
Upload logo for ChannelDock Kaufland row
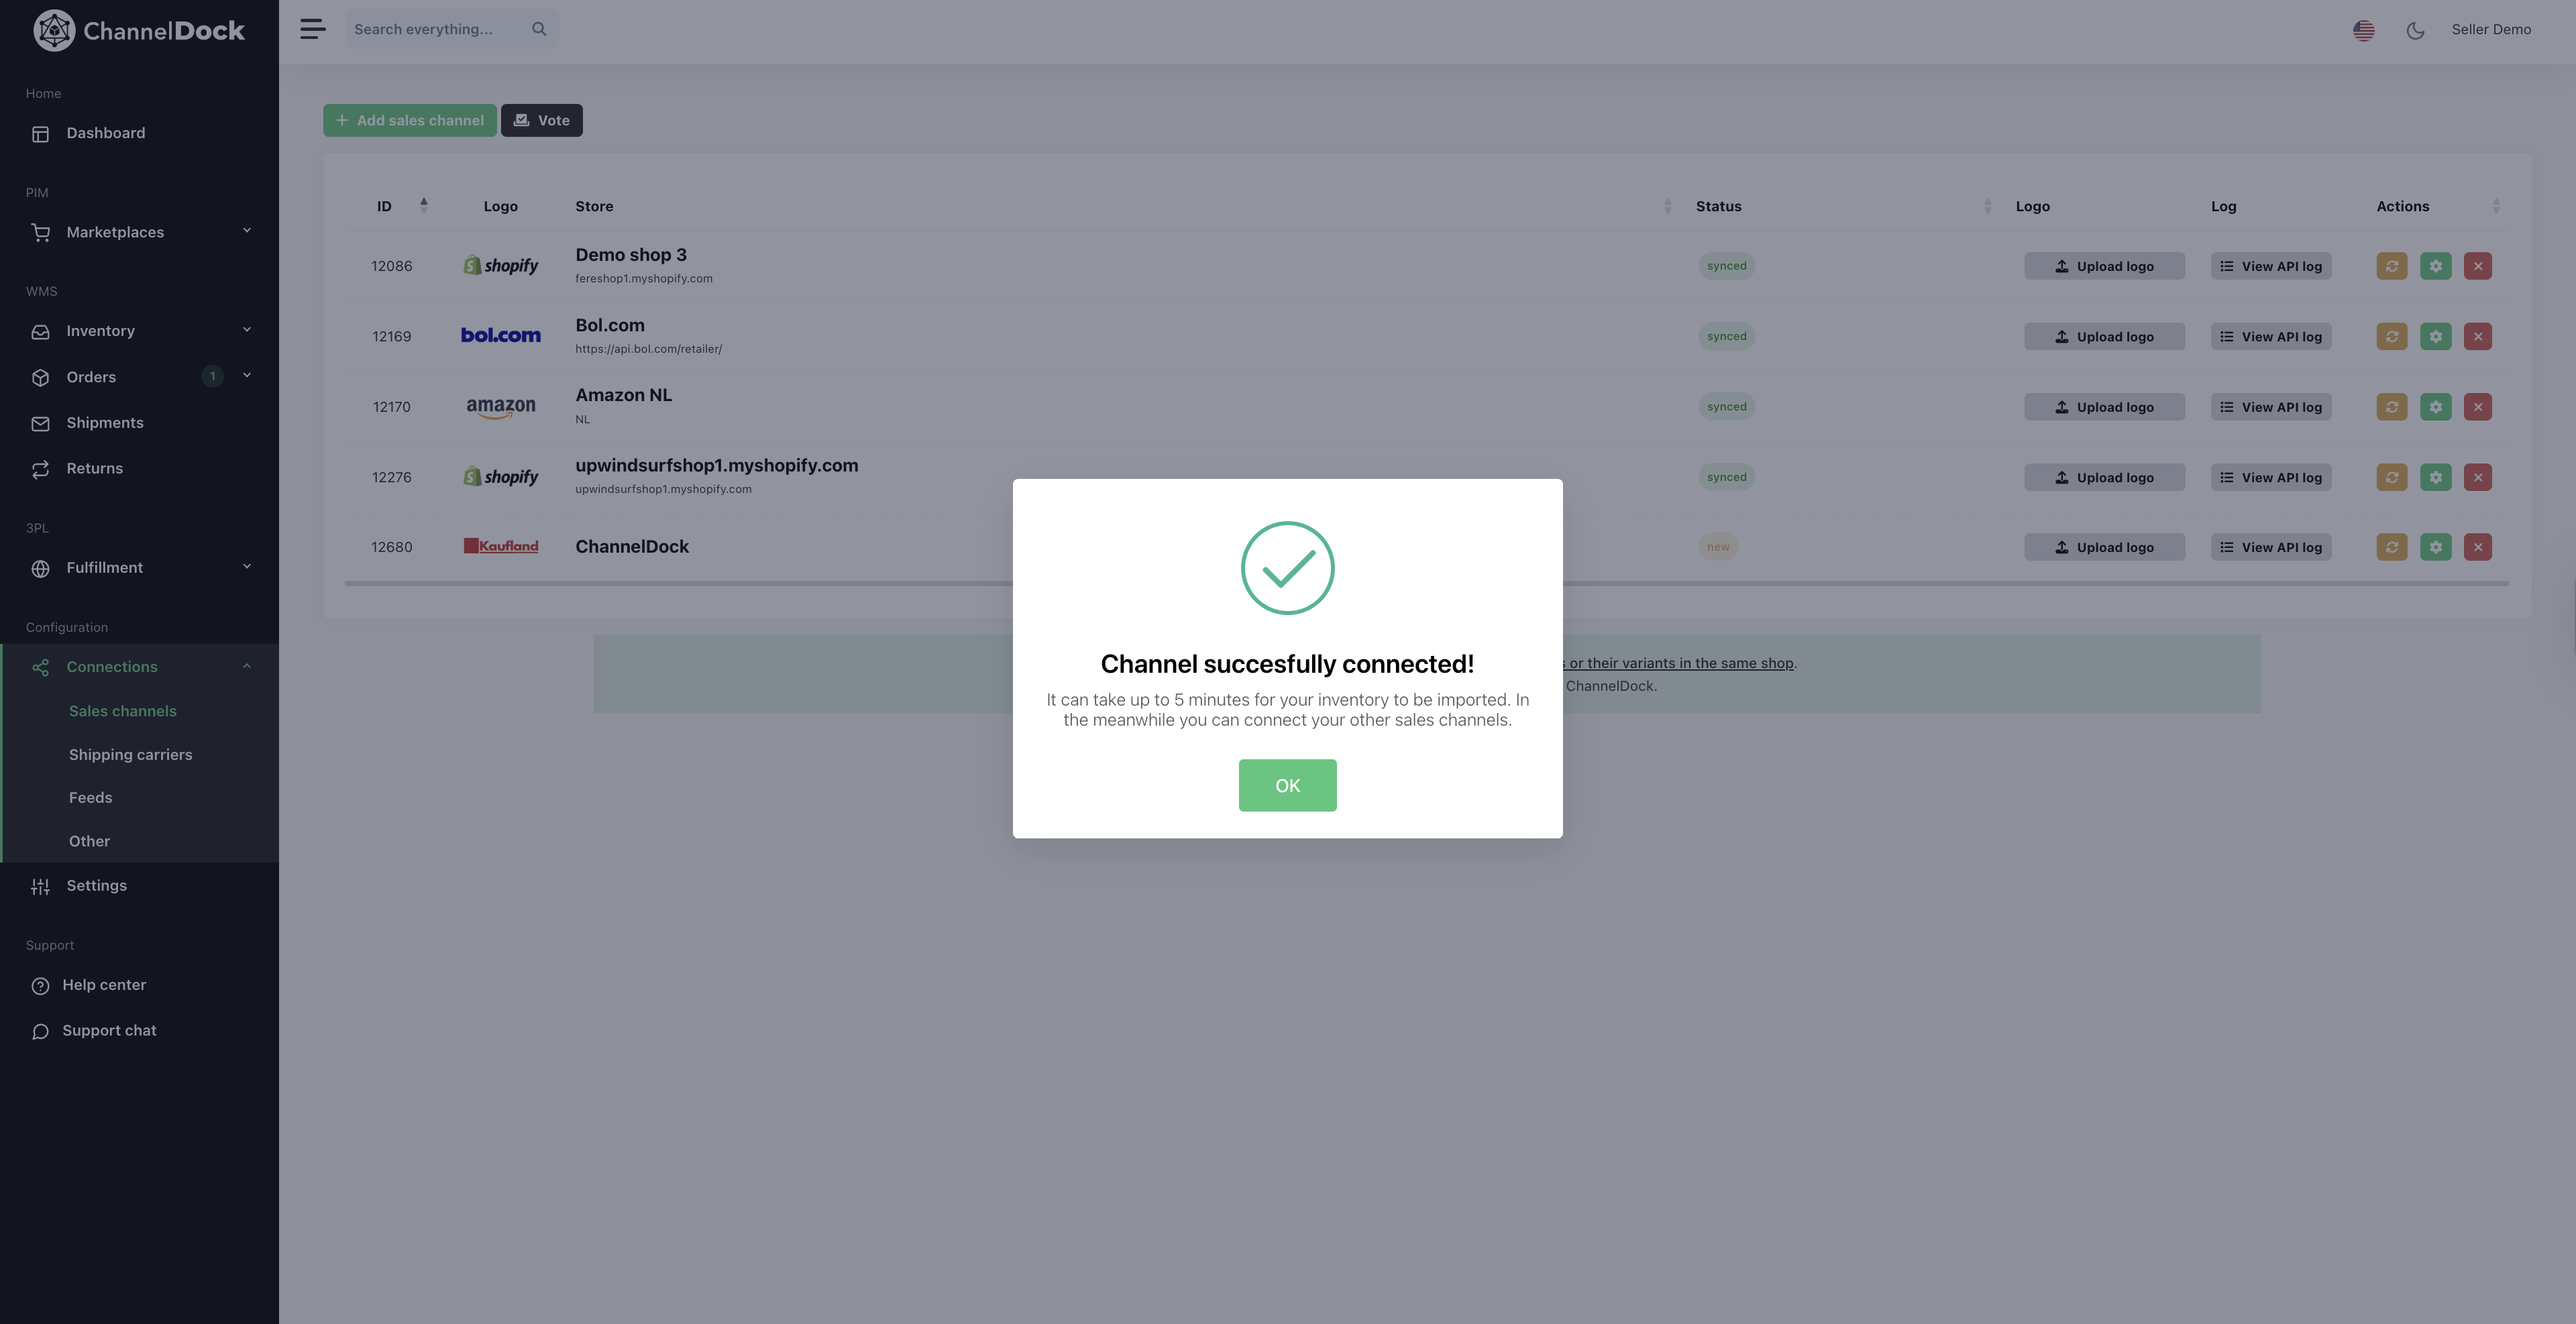pos(2104,547)
